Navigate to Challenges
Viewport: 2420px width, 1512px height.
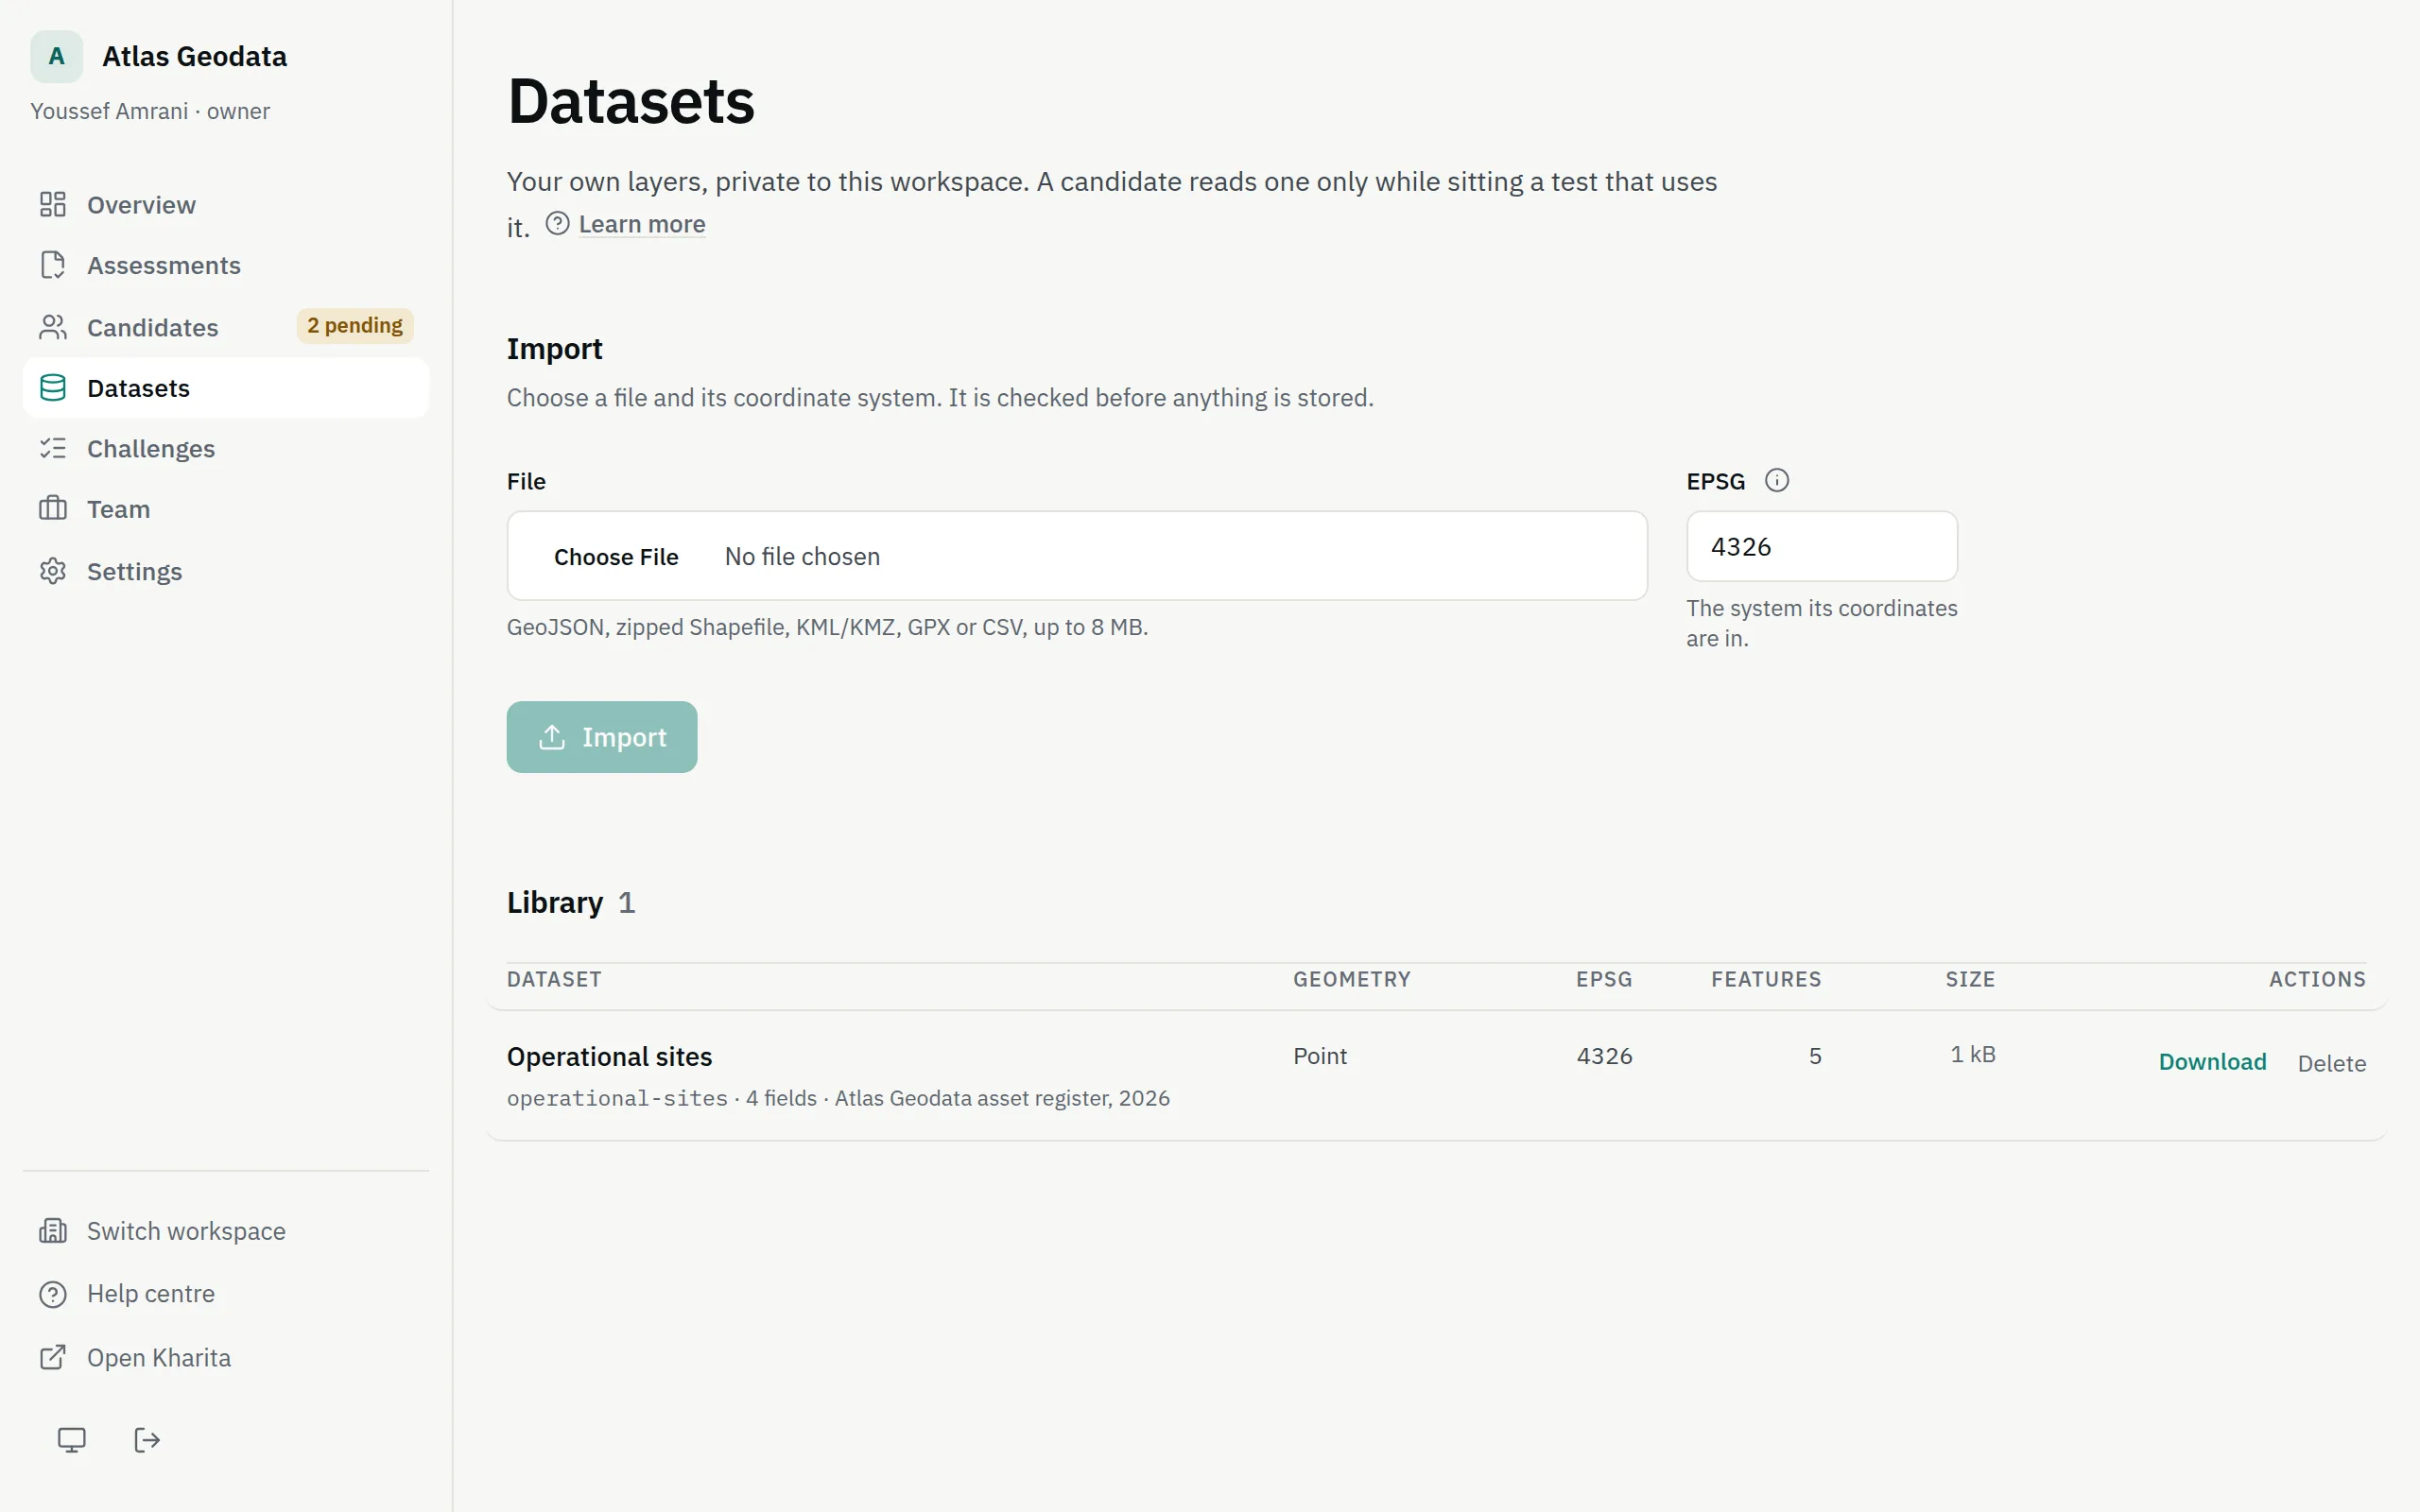[226, 448]
